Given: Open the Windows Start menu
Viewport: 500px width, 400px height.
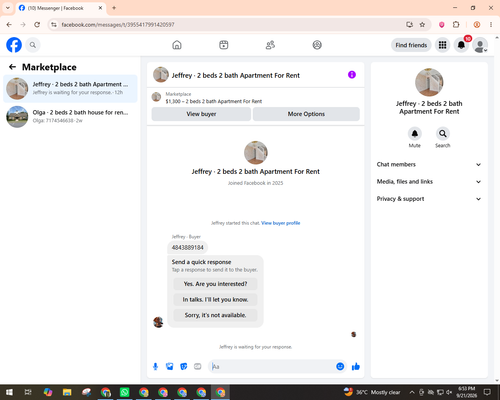Looking at the screenshot, I should (x=9, y=392).
